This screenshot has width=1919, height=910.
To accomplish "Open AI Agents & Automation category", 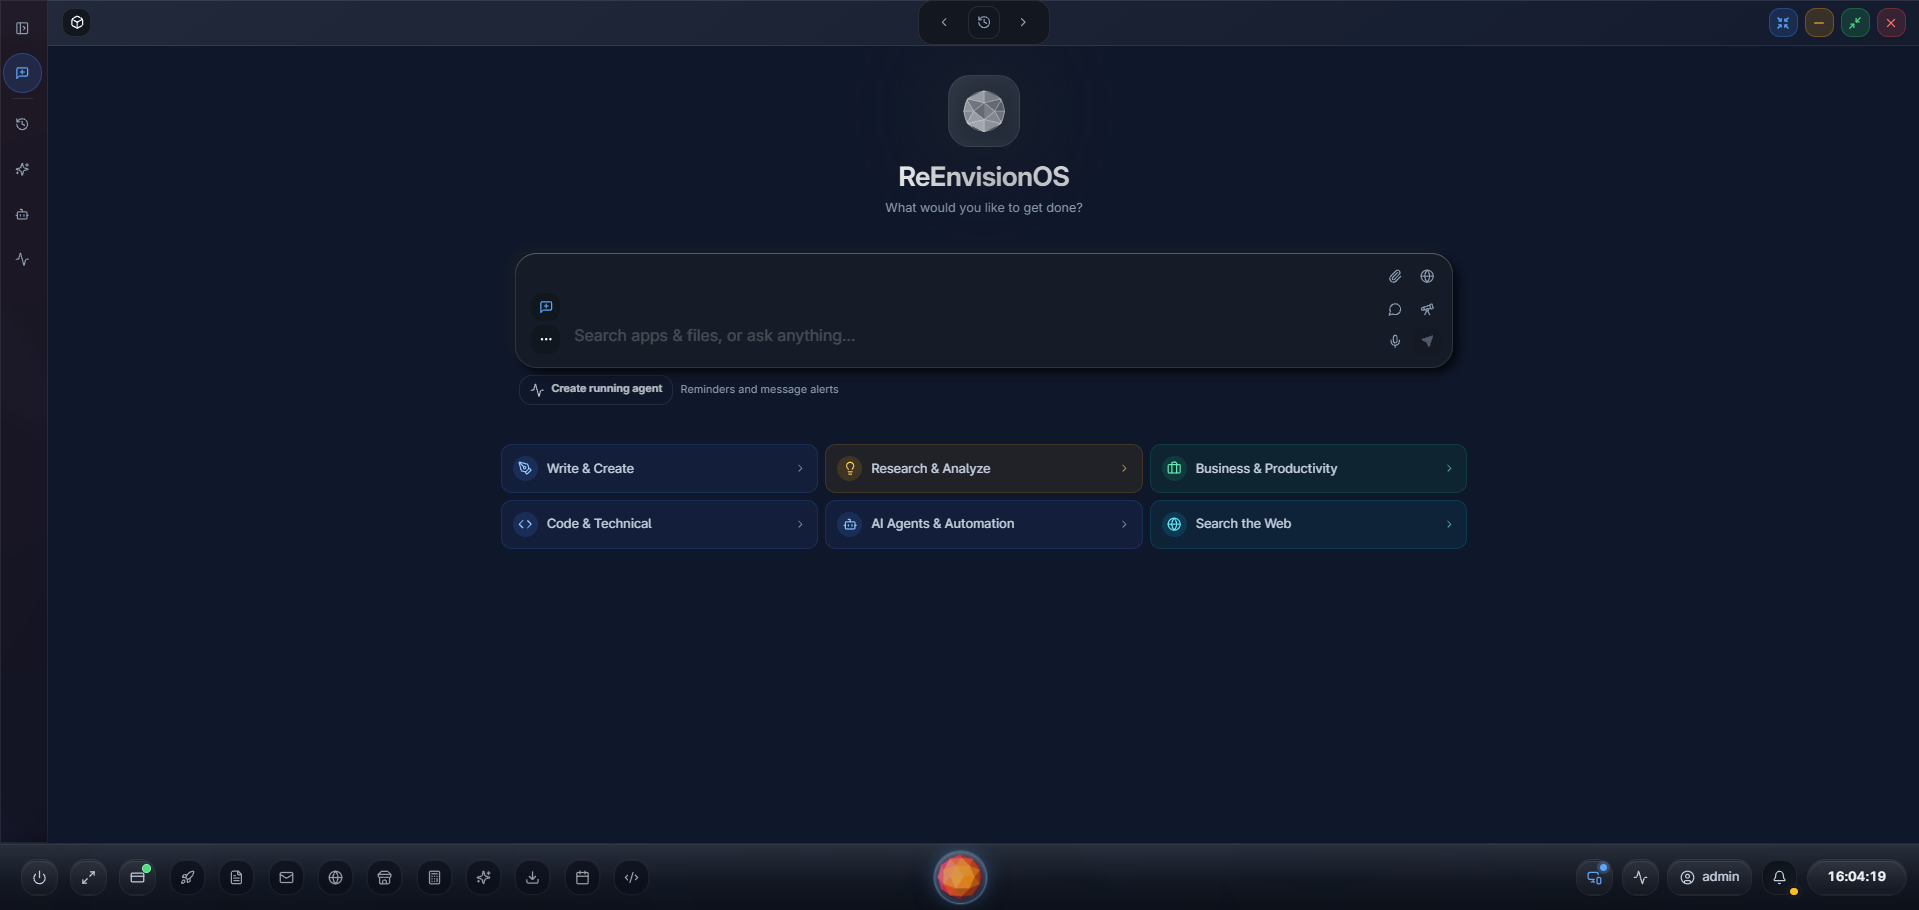I will pyautogui.click(x=983, y=524).
